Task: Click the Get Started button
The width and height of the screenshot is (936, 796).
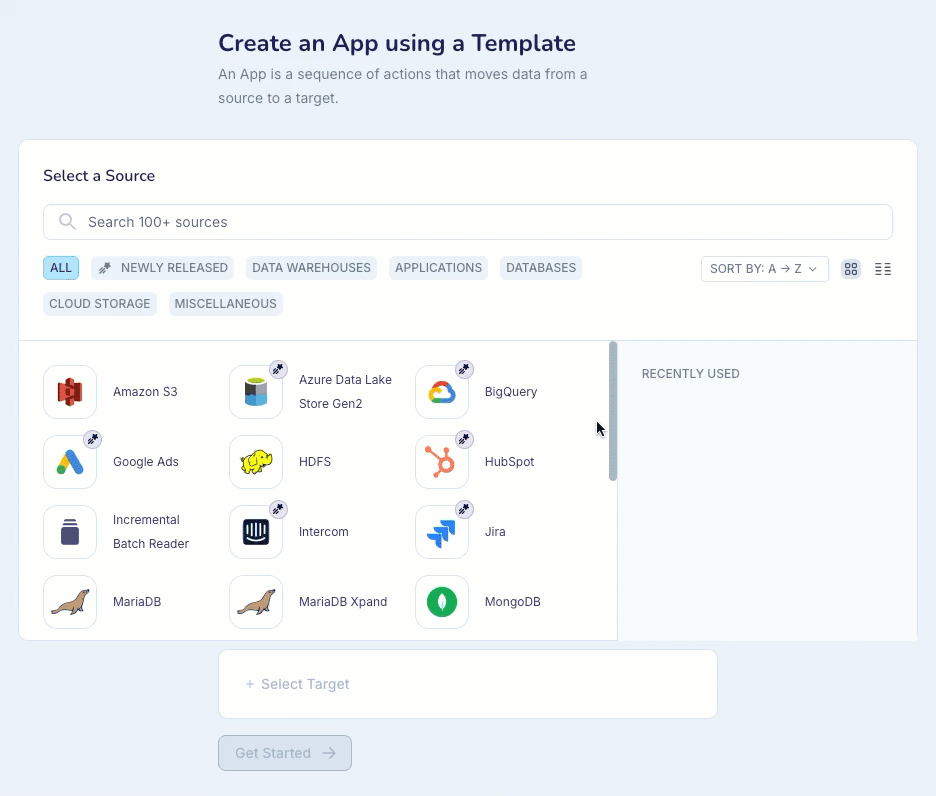Action: click(x=285, y=753)
